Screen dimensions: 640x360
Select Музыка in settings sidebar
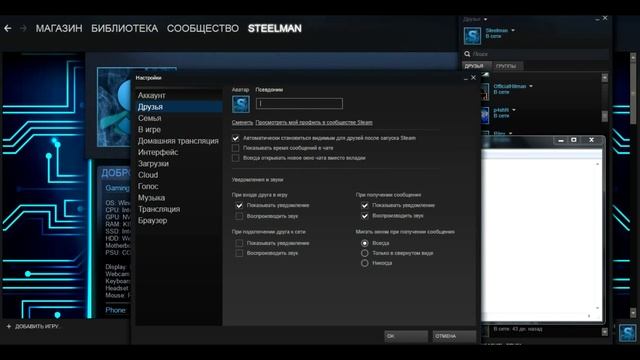[x=179, y=198]
